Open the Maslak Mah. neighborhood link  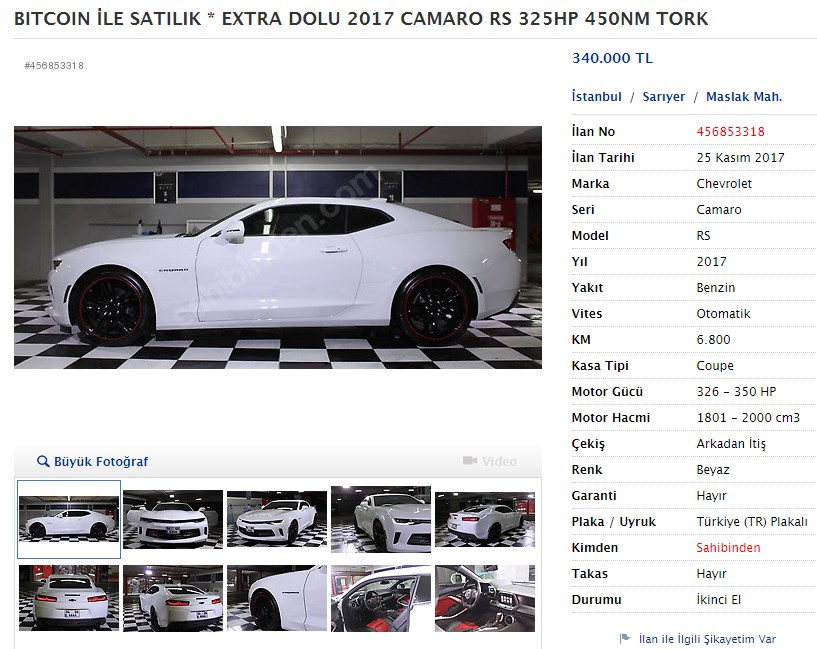pyautogui.click(x=744, y=97)
